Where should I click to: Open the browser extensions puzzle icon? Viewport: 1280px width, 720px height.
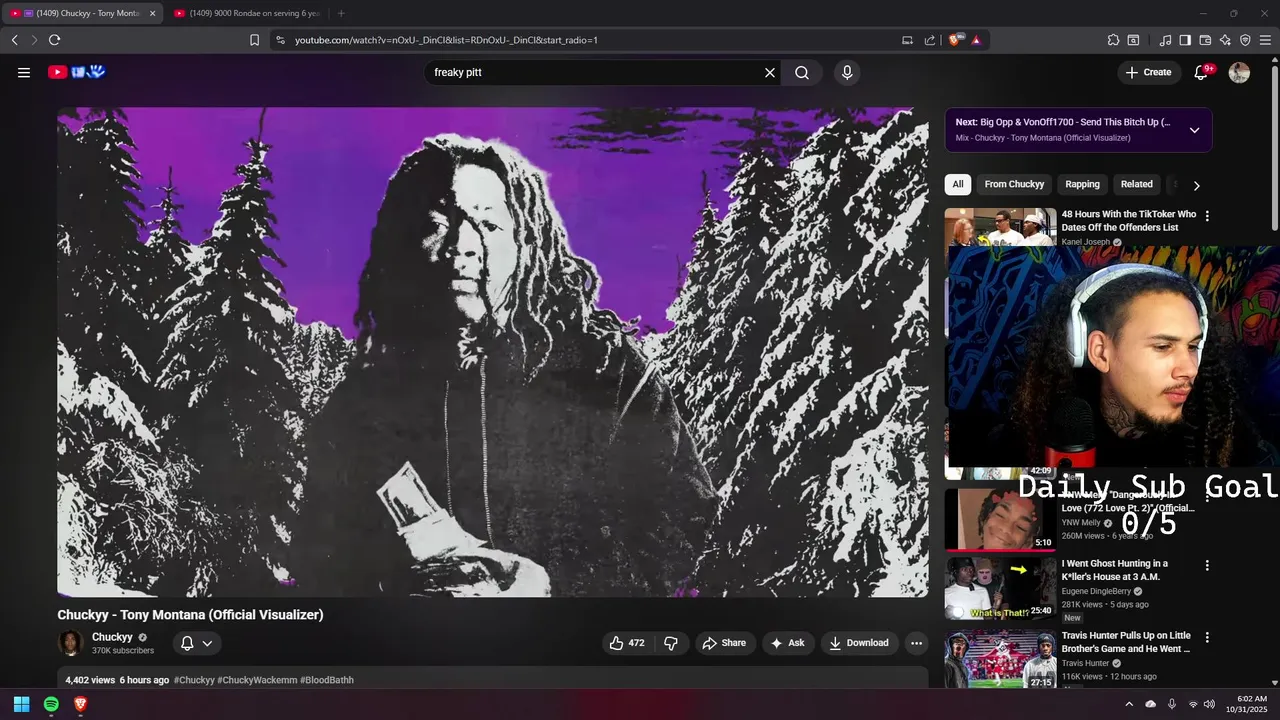point(1113,40)
